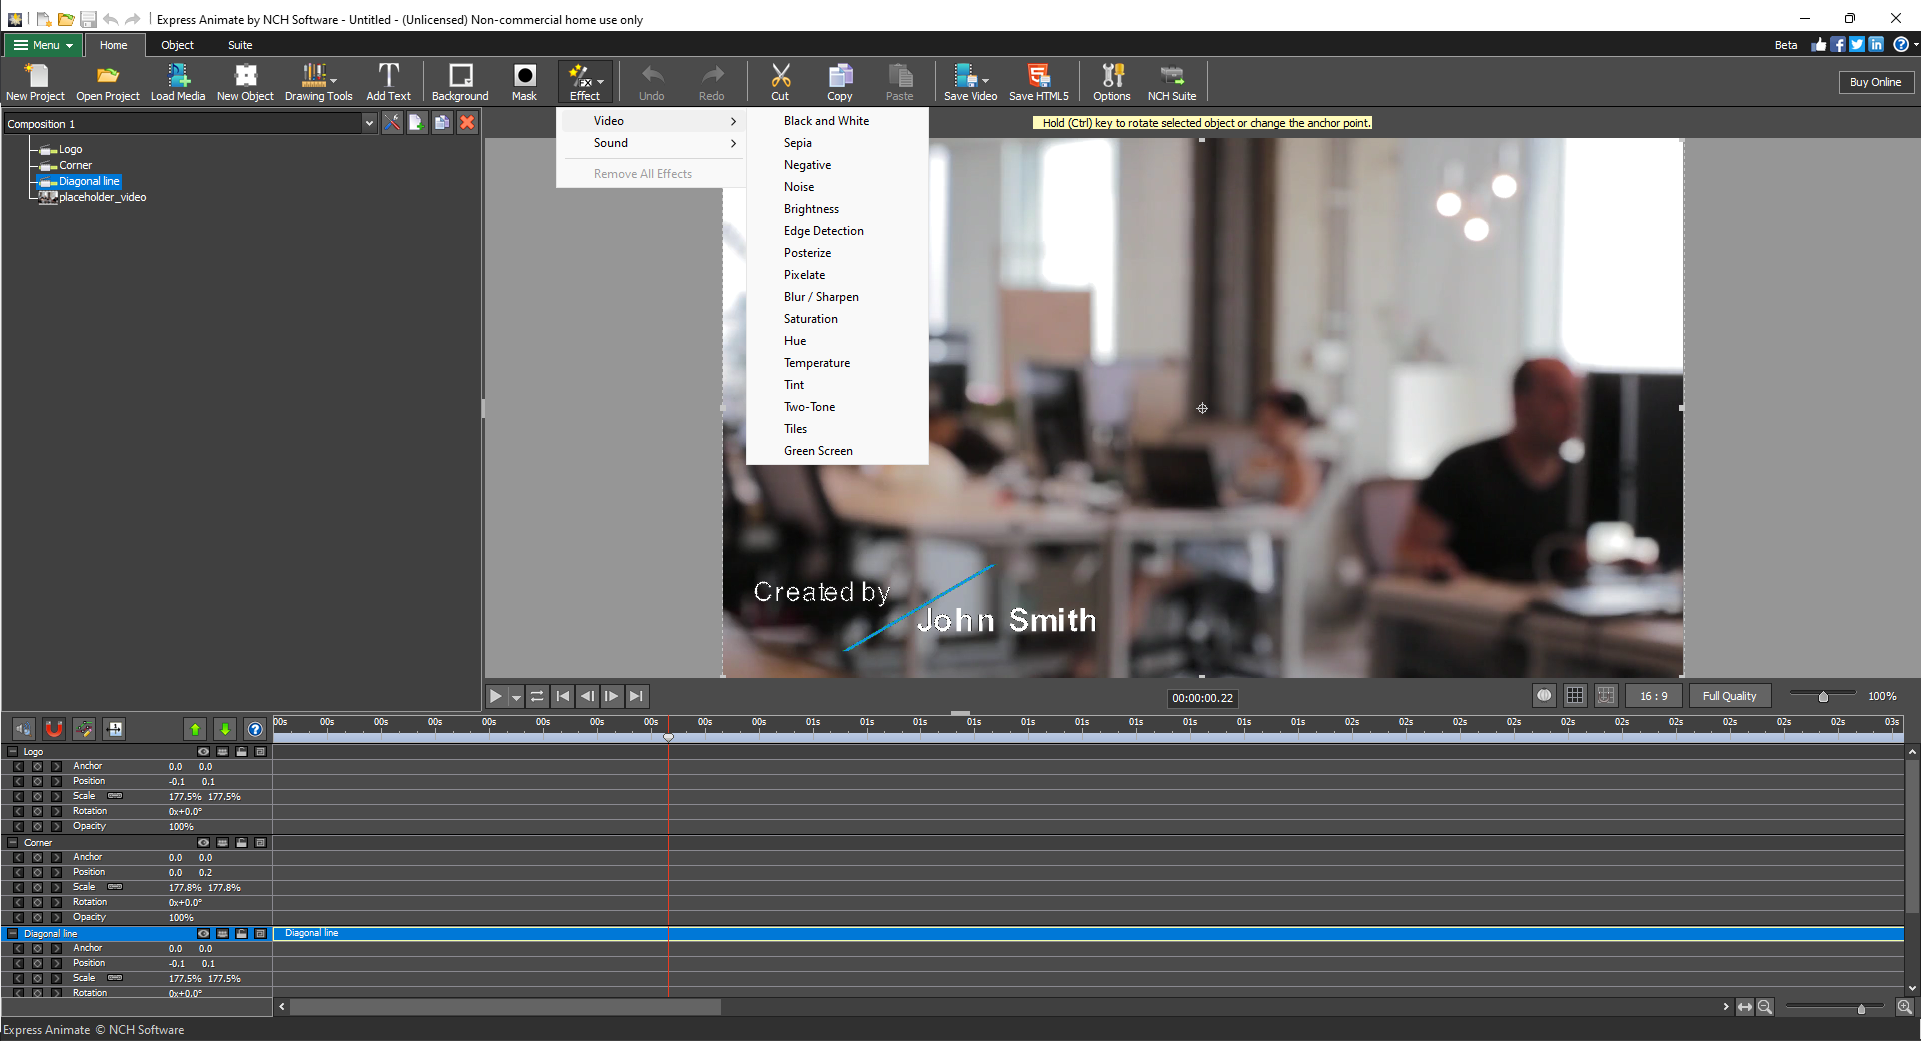The height and width of the screenshot is (1041, 1921).
Task: Toggle the grid overlay in preview toolbar
Action: (x=1575, y=695)
